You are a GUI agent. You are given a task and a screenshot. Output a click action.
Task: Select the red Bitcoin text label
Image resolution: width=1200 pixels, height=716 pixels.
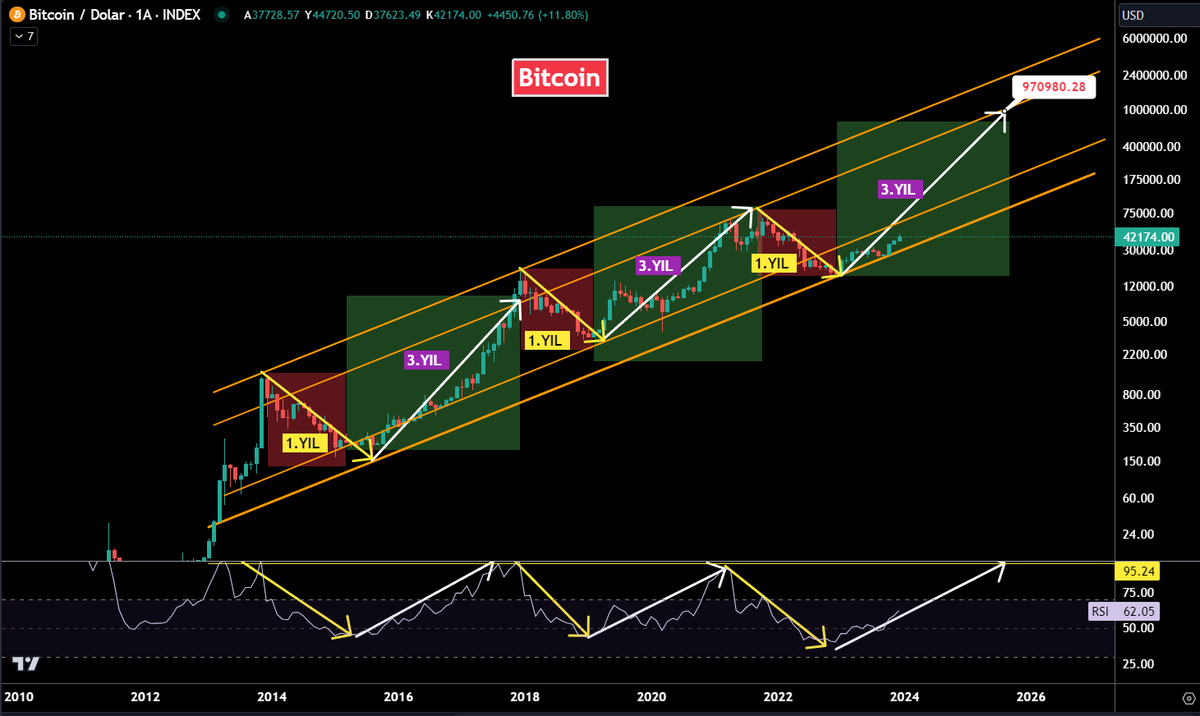click(560, 77)
